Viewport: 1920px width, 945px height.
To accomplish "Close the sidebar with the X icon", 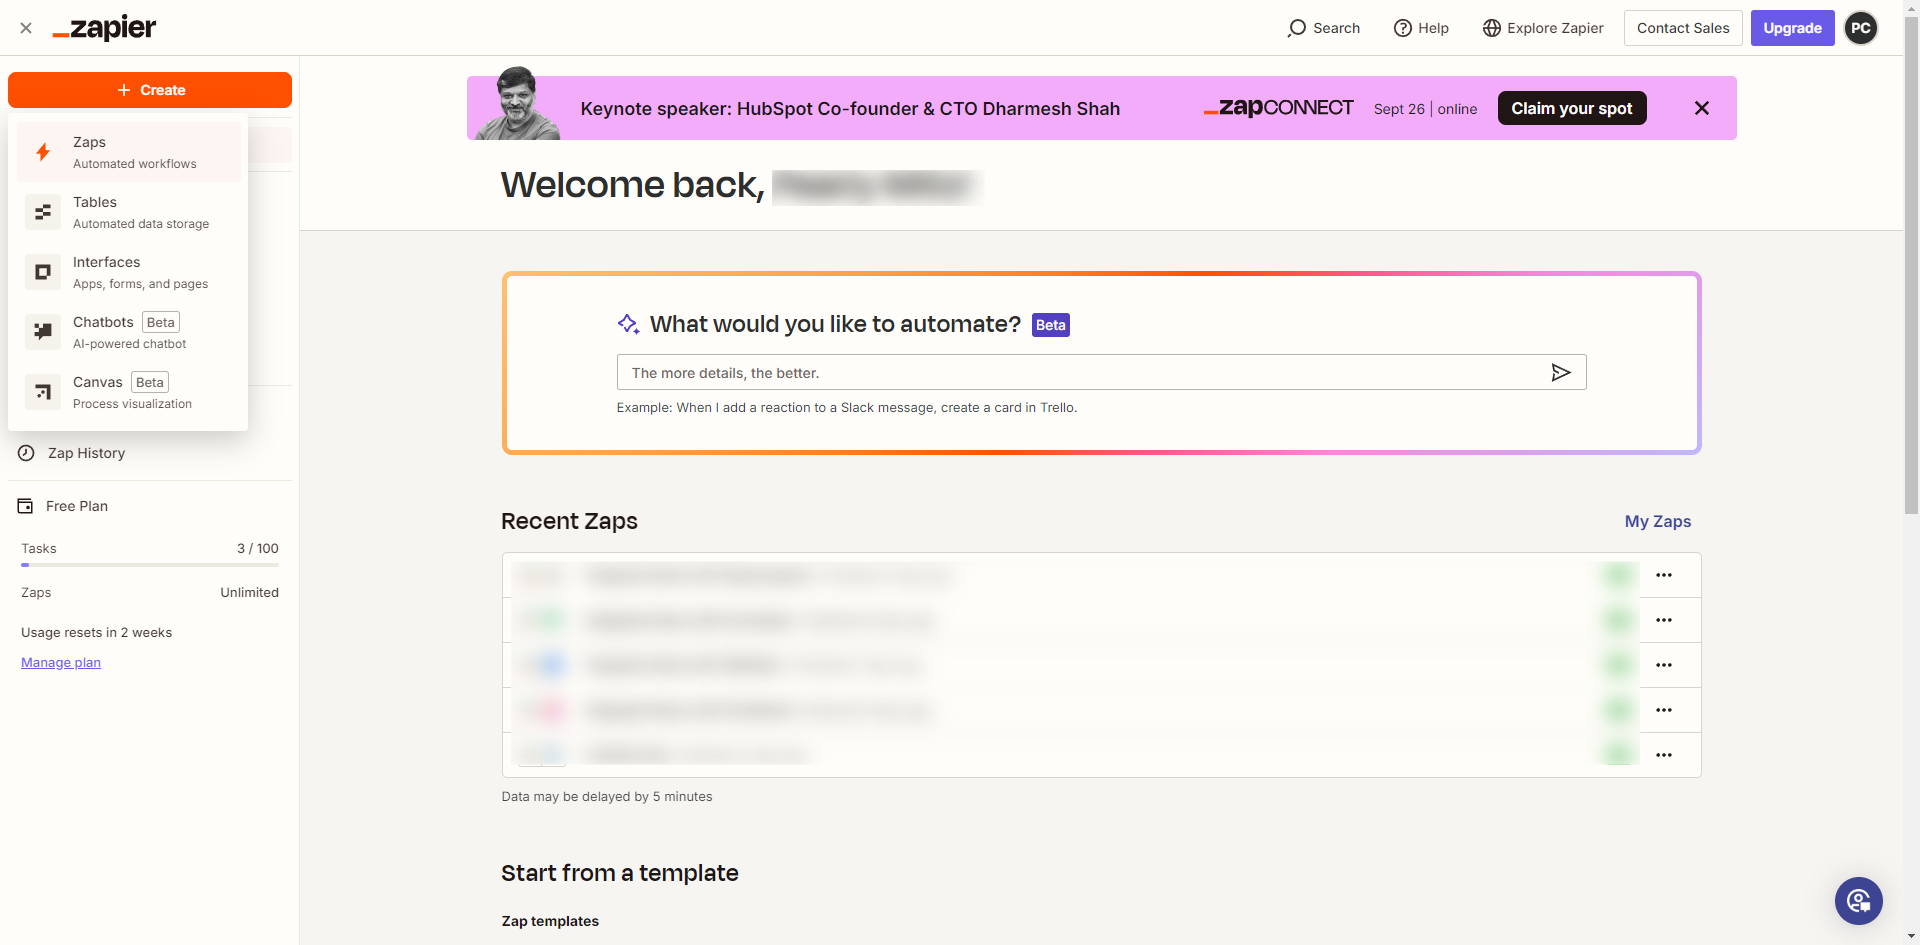I will point(26,28).
